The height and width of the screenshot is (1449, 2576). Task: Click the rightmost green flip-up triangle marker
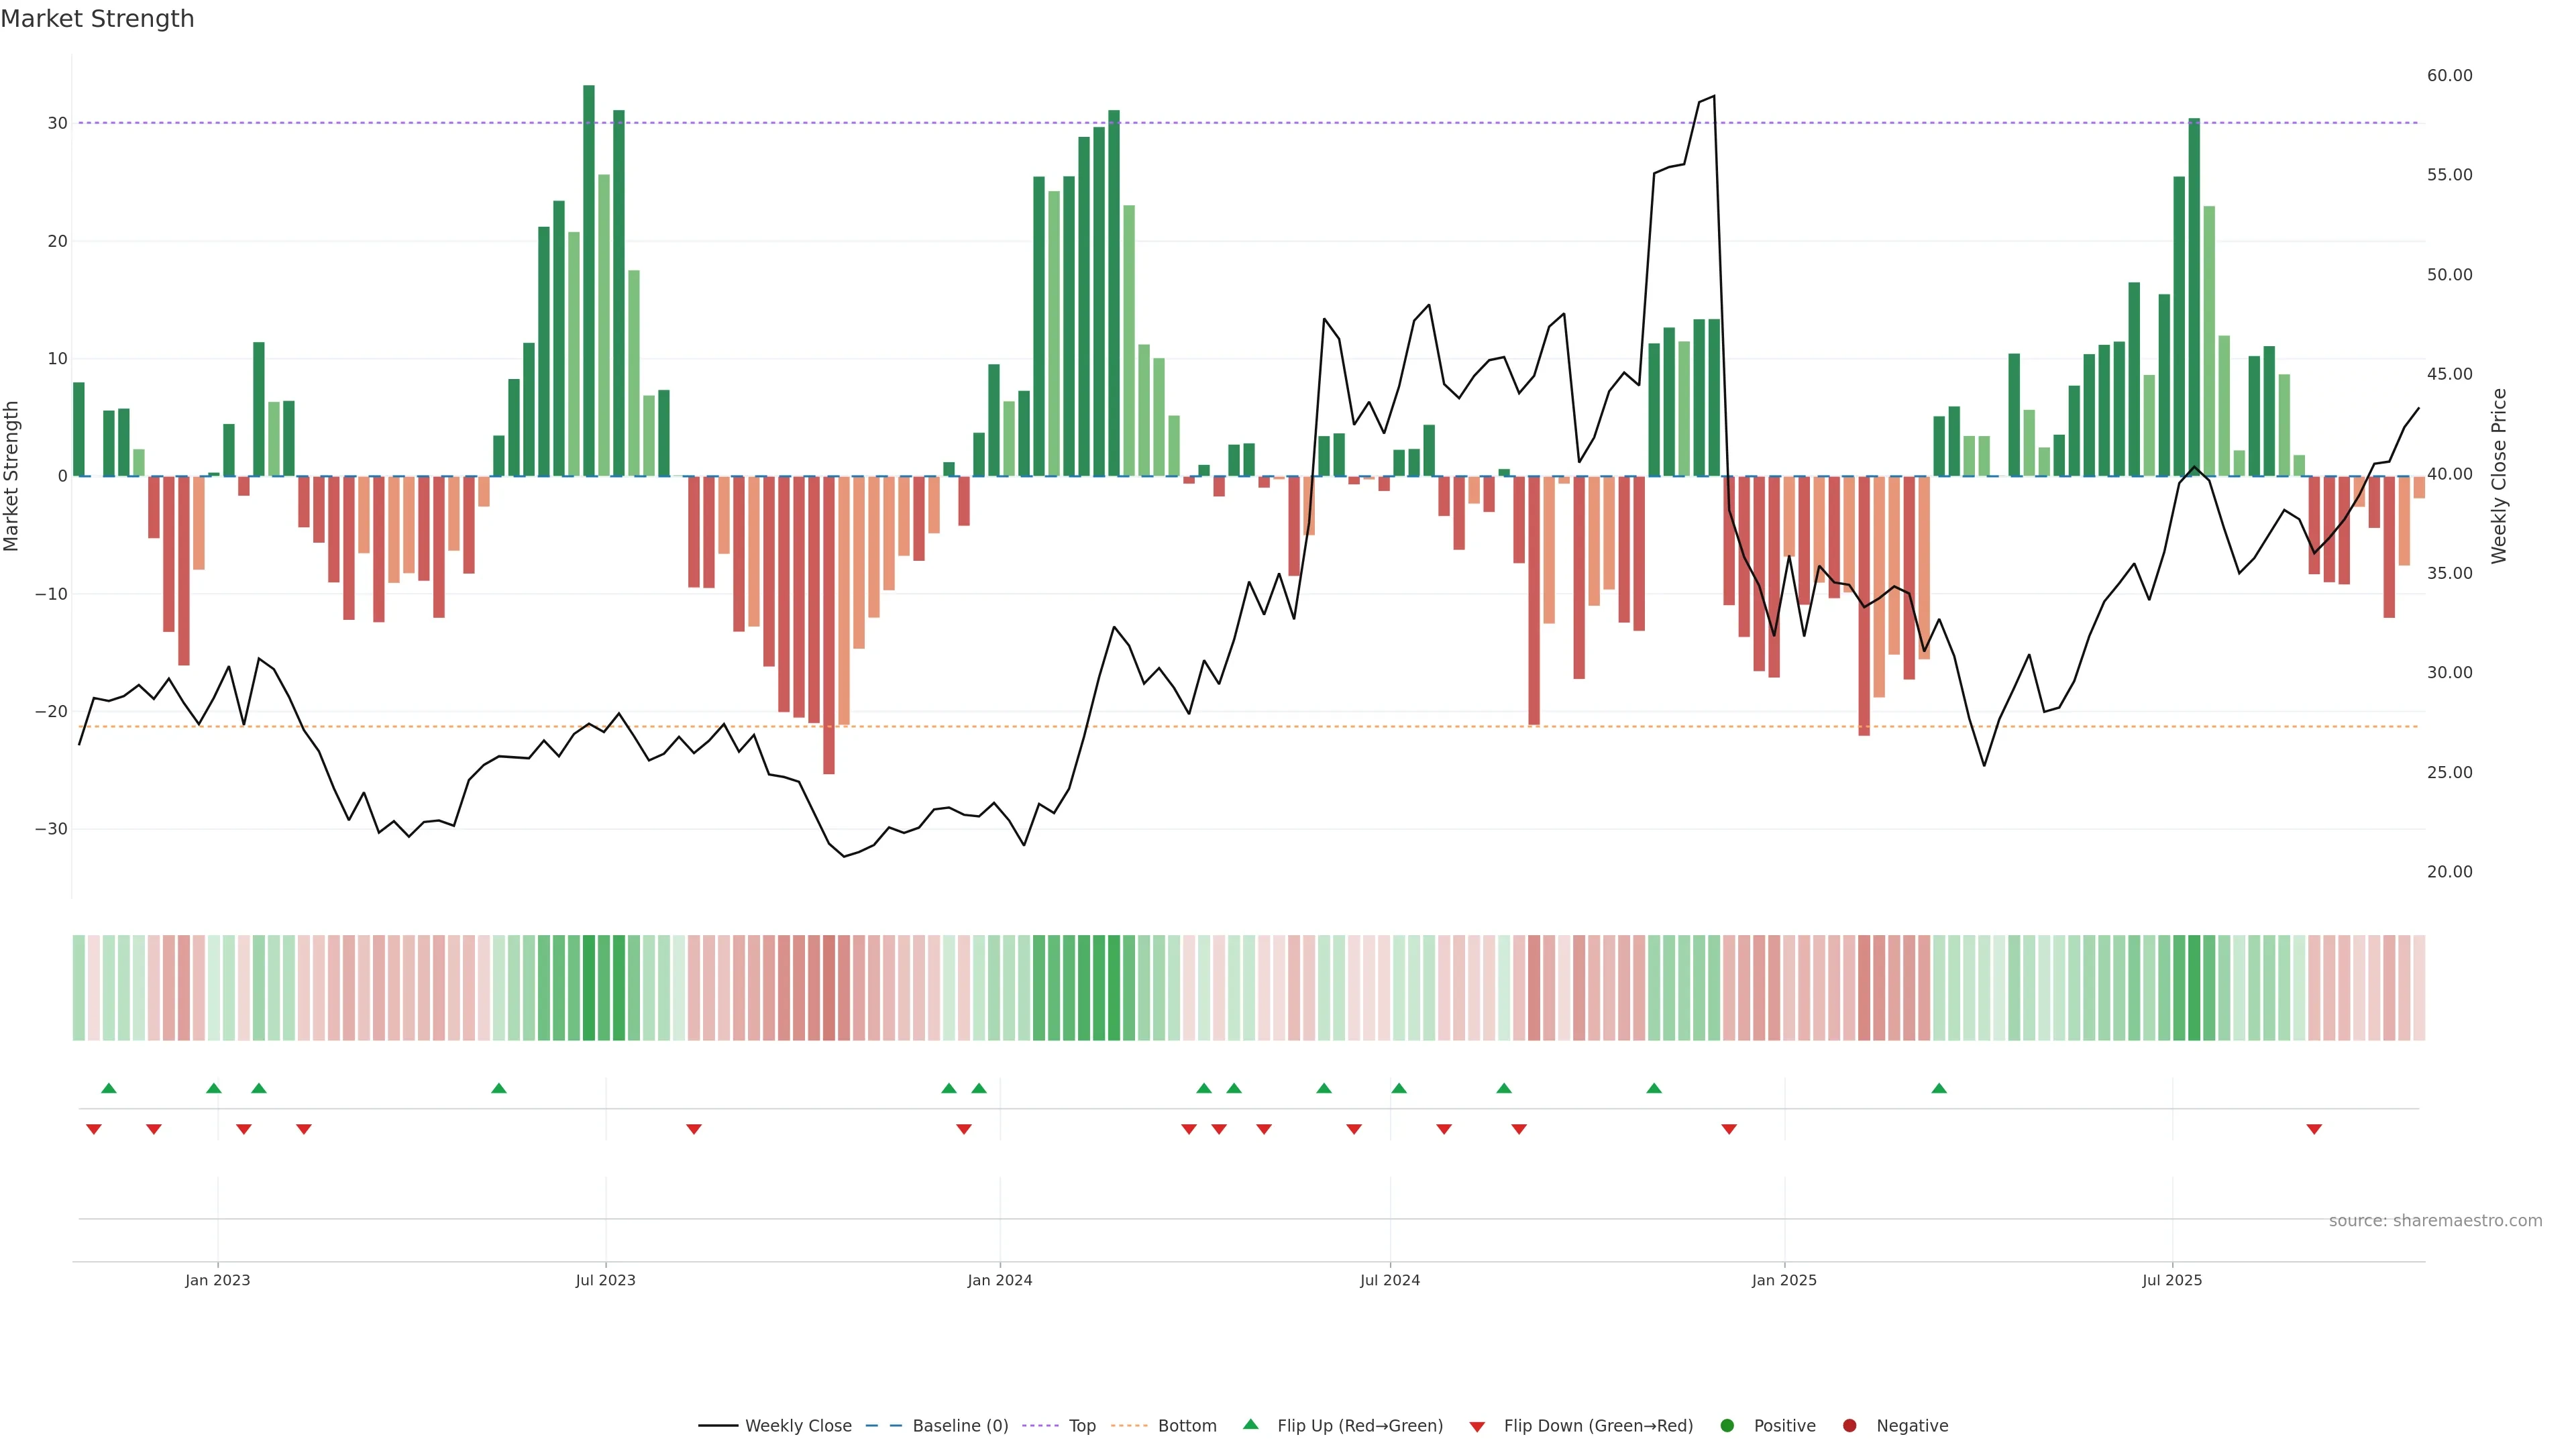coord(1939,1088)
